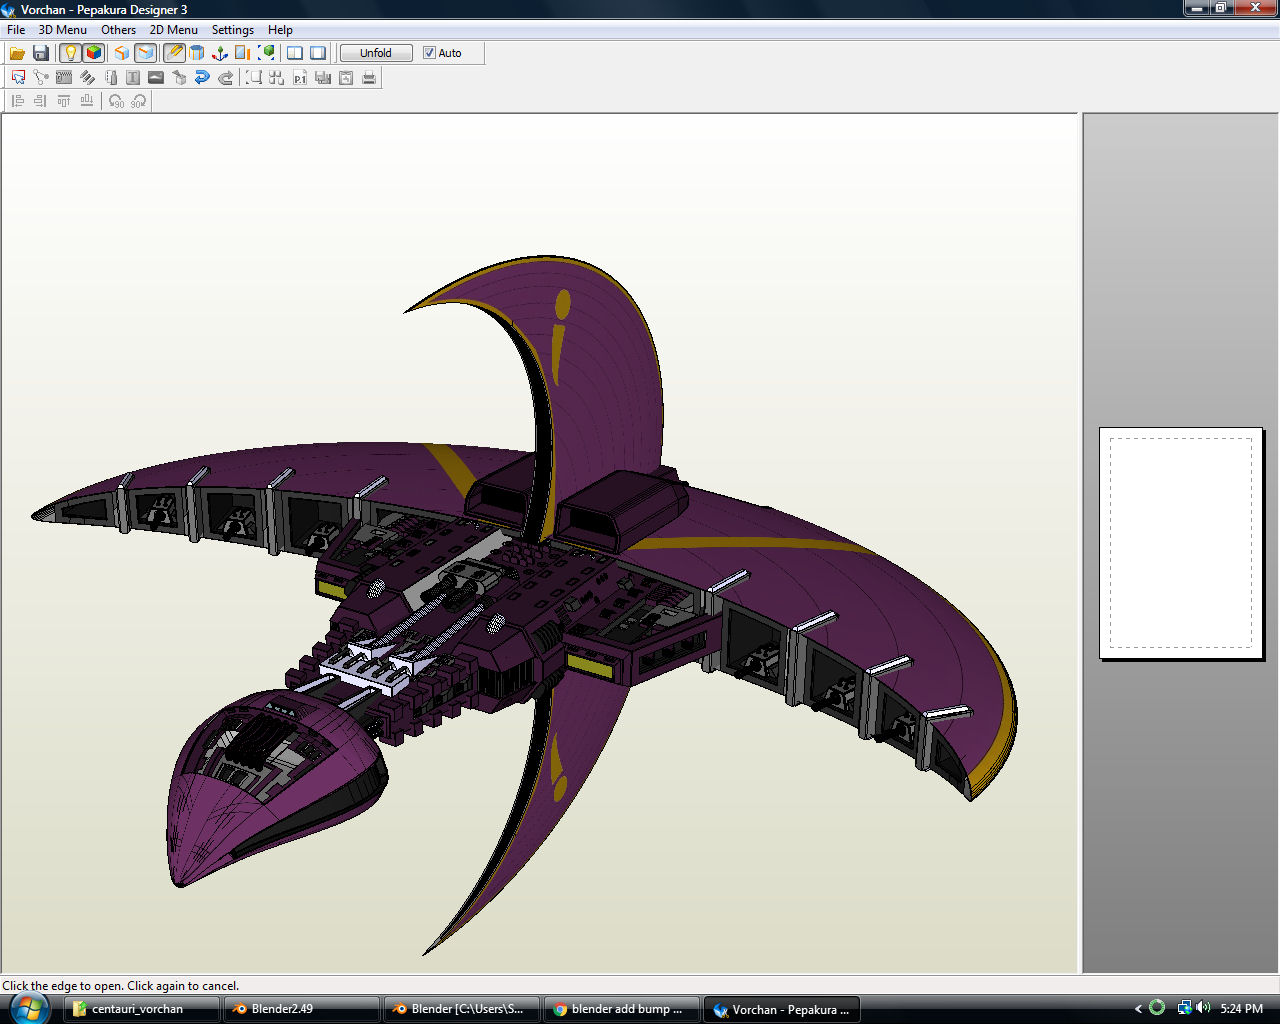Toggle the colored cube texture icon
The width and height of the screenshot is (1280, 1024).
coord(94,53)
